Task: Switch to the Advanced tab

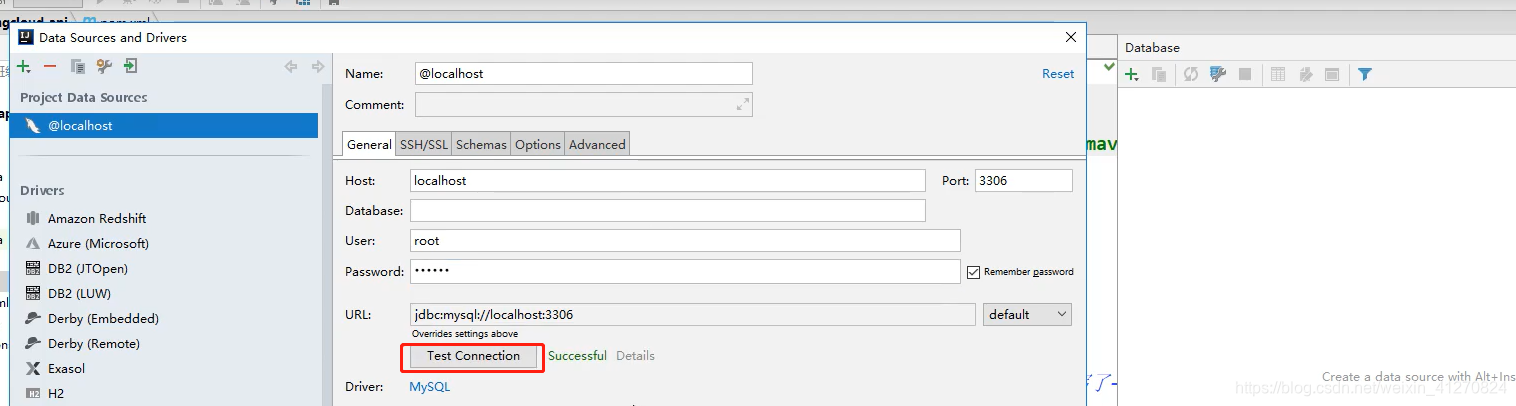Action: [597, 144]
